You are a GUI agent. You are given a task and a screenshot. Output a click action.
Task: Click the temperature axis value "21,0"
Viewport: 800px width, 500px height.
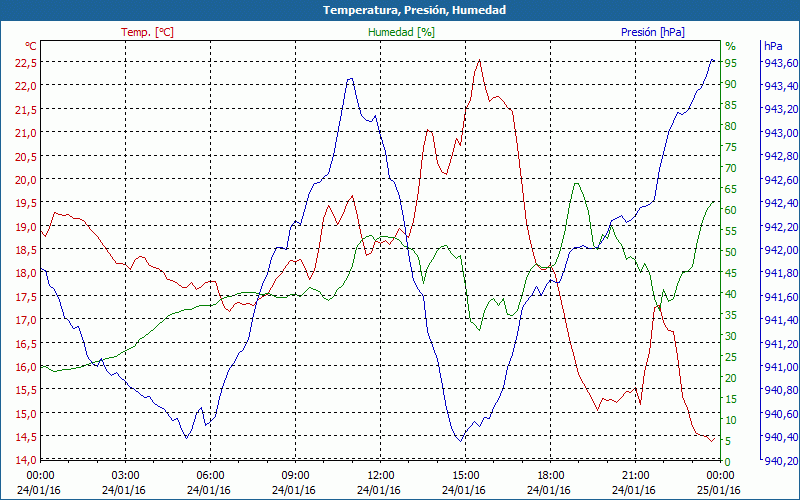(27, 133)
